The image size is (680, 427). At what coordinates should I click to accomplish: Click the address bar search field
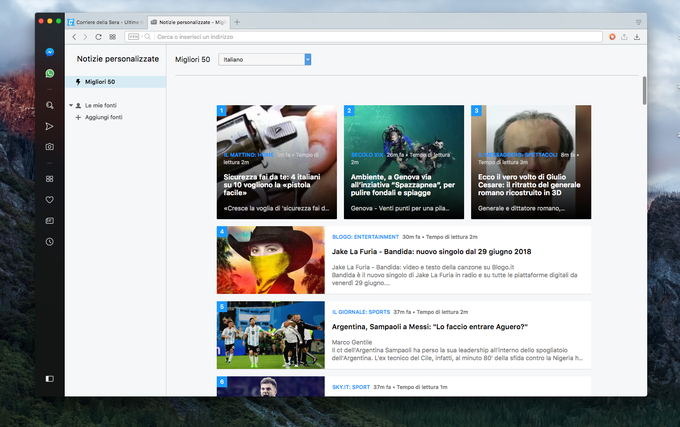[x=363, y=37]
